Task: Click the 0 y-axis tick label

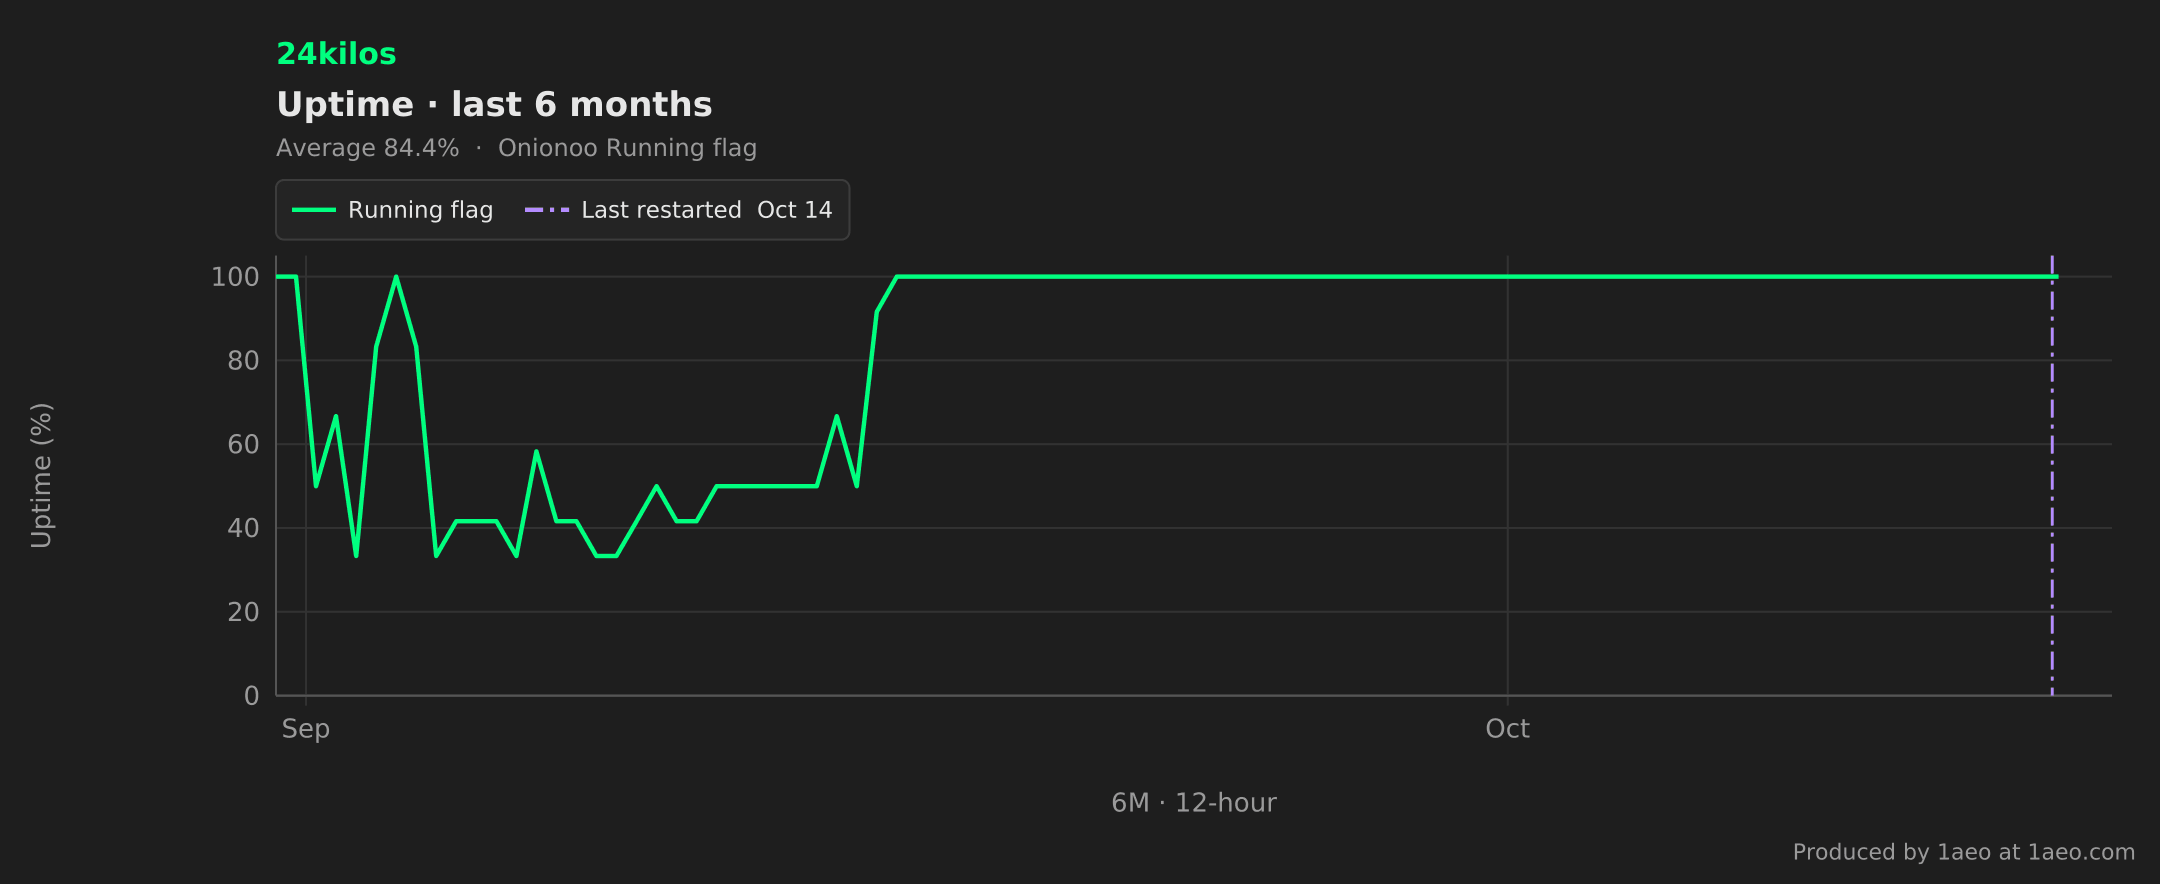Action: pyautogui.click(x=252, y=696)
